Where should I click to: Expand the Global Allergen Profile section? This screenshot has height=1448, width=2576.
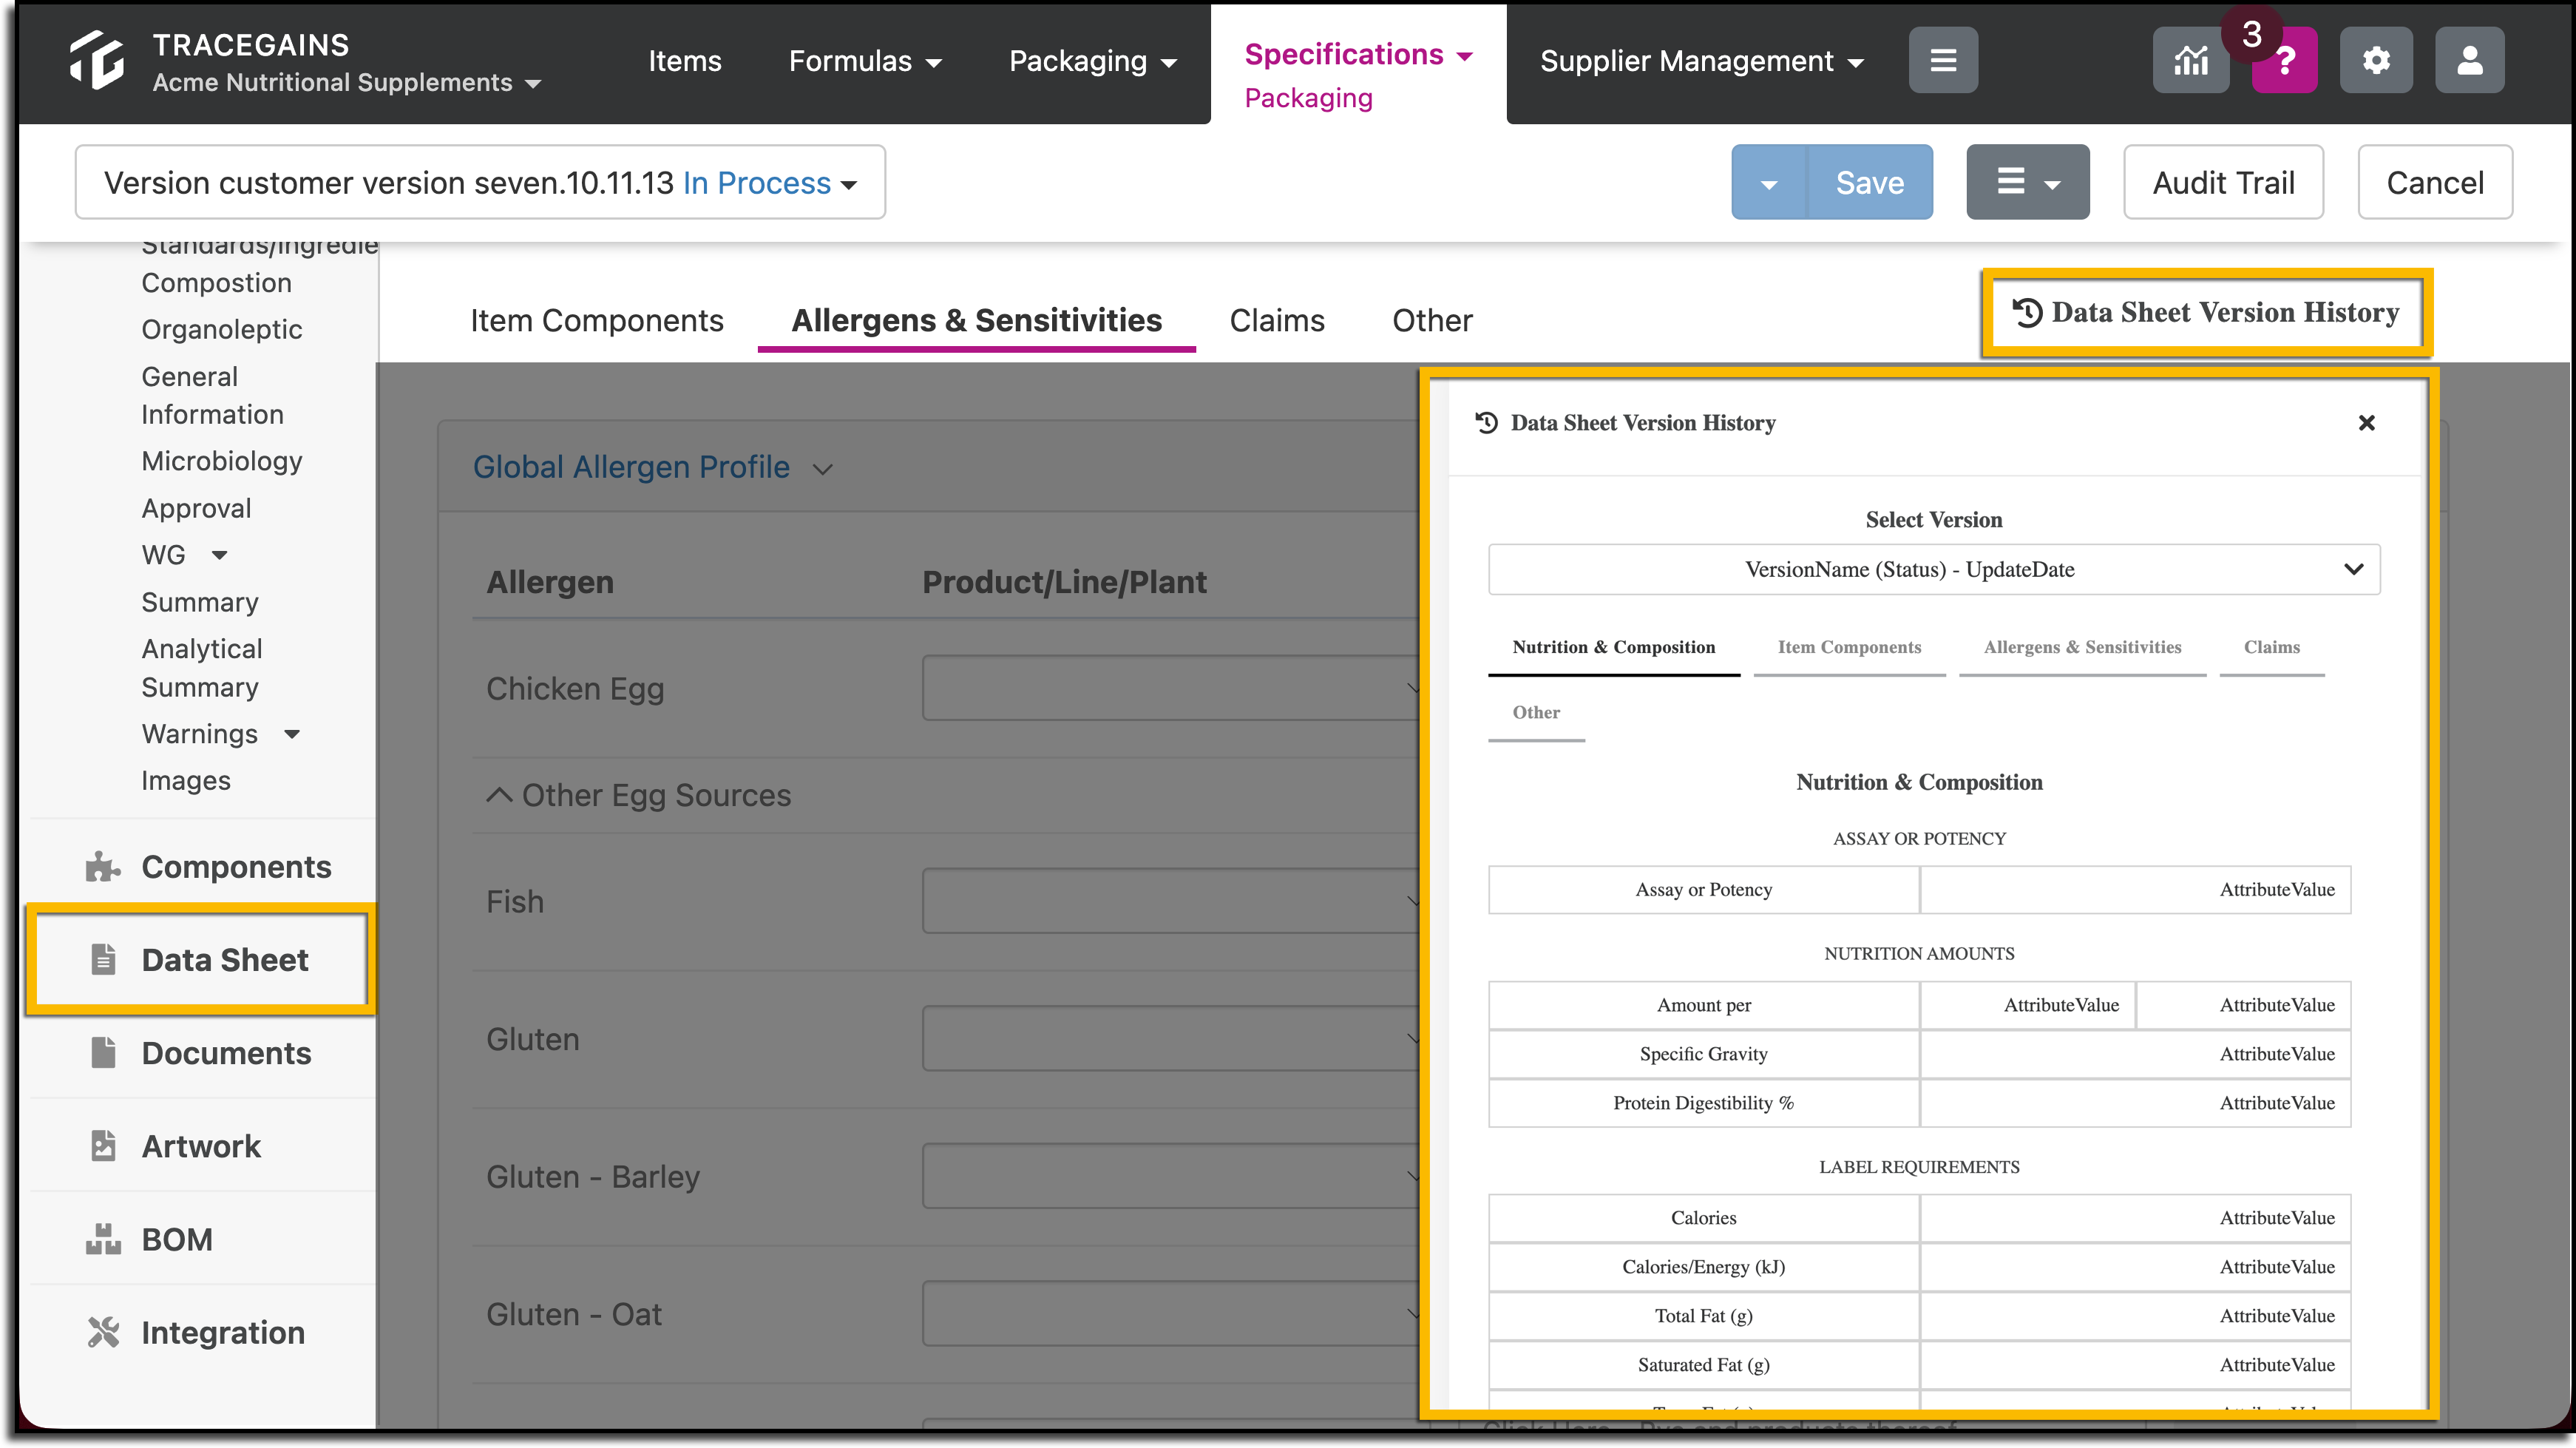coord(652,467)
